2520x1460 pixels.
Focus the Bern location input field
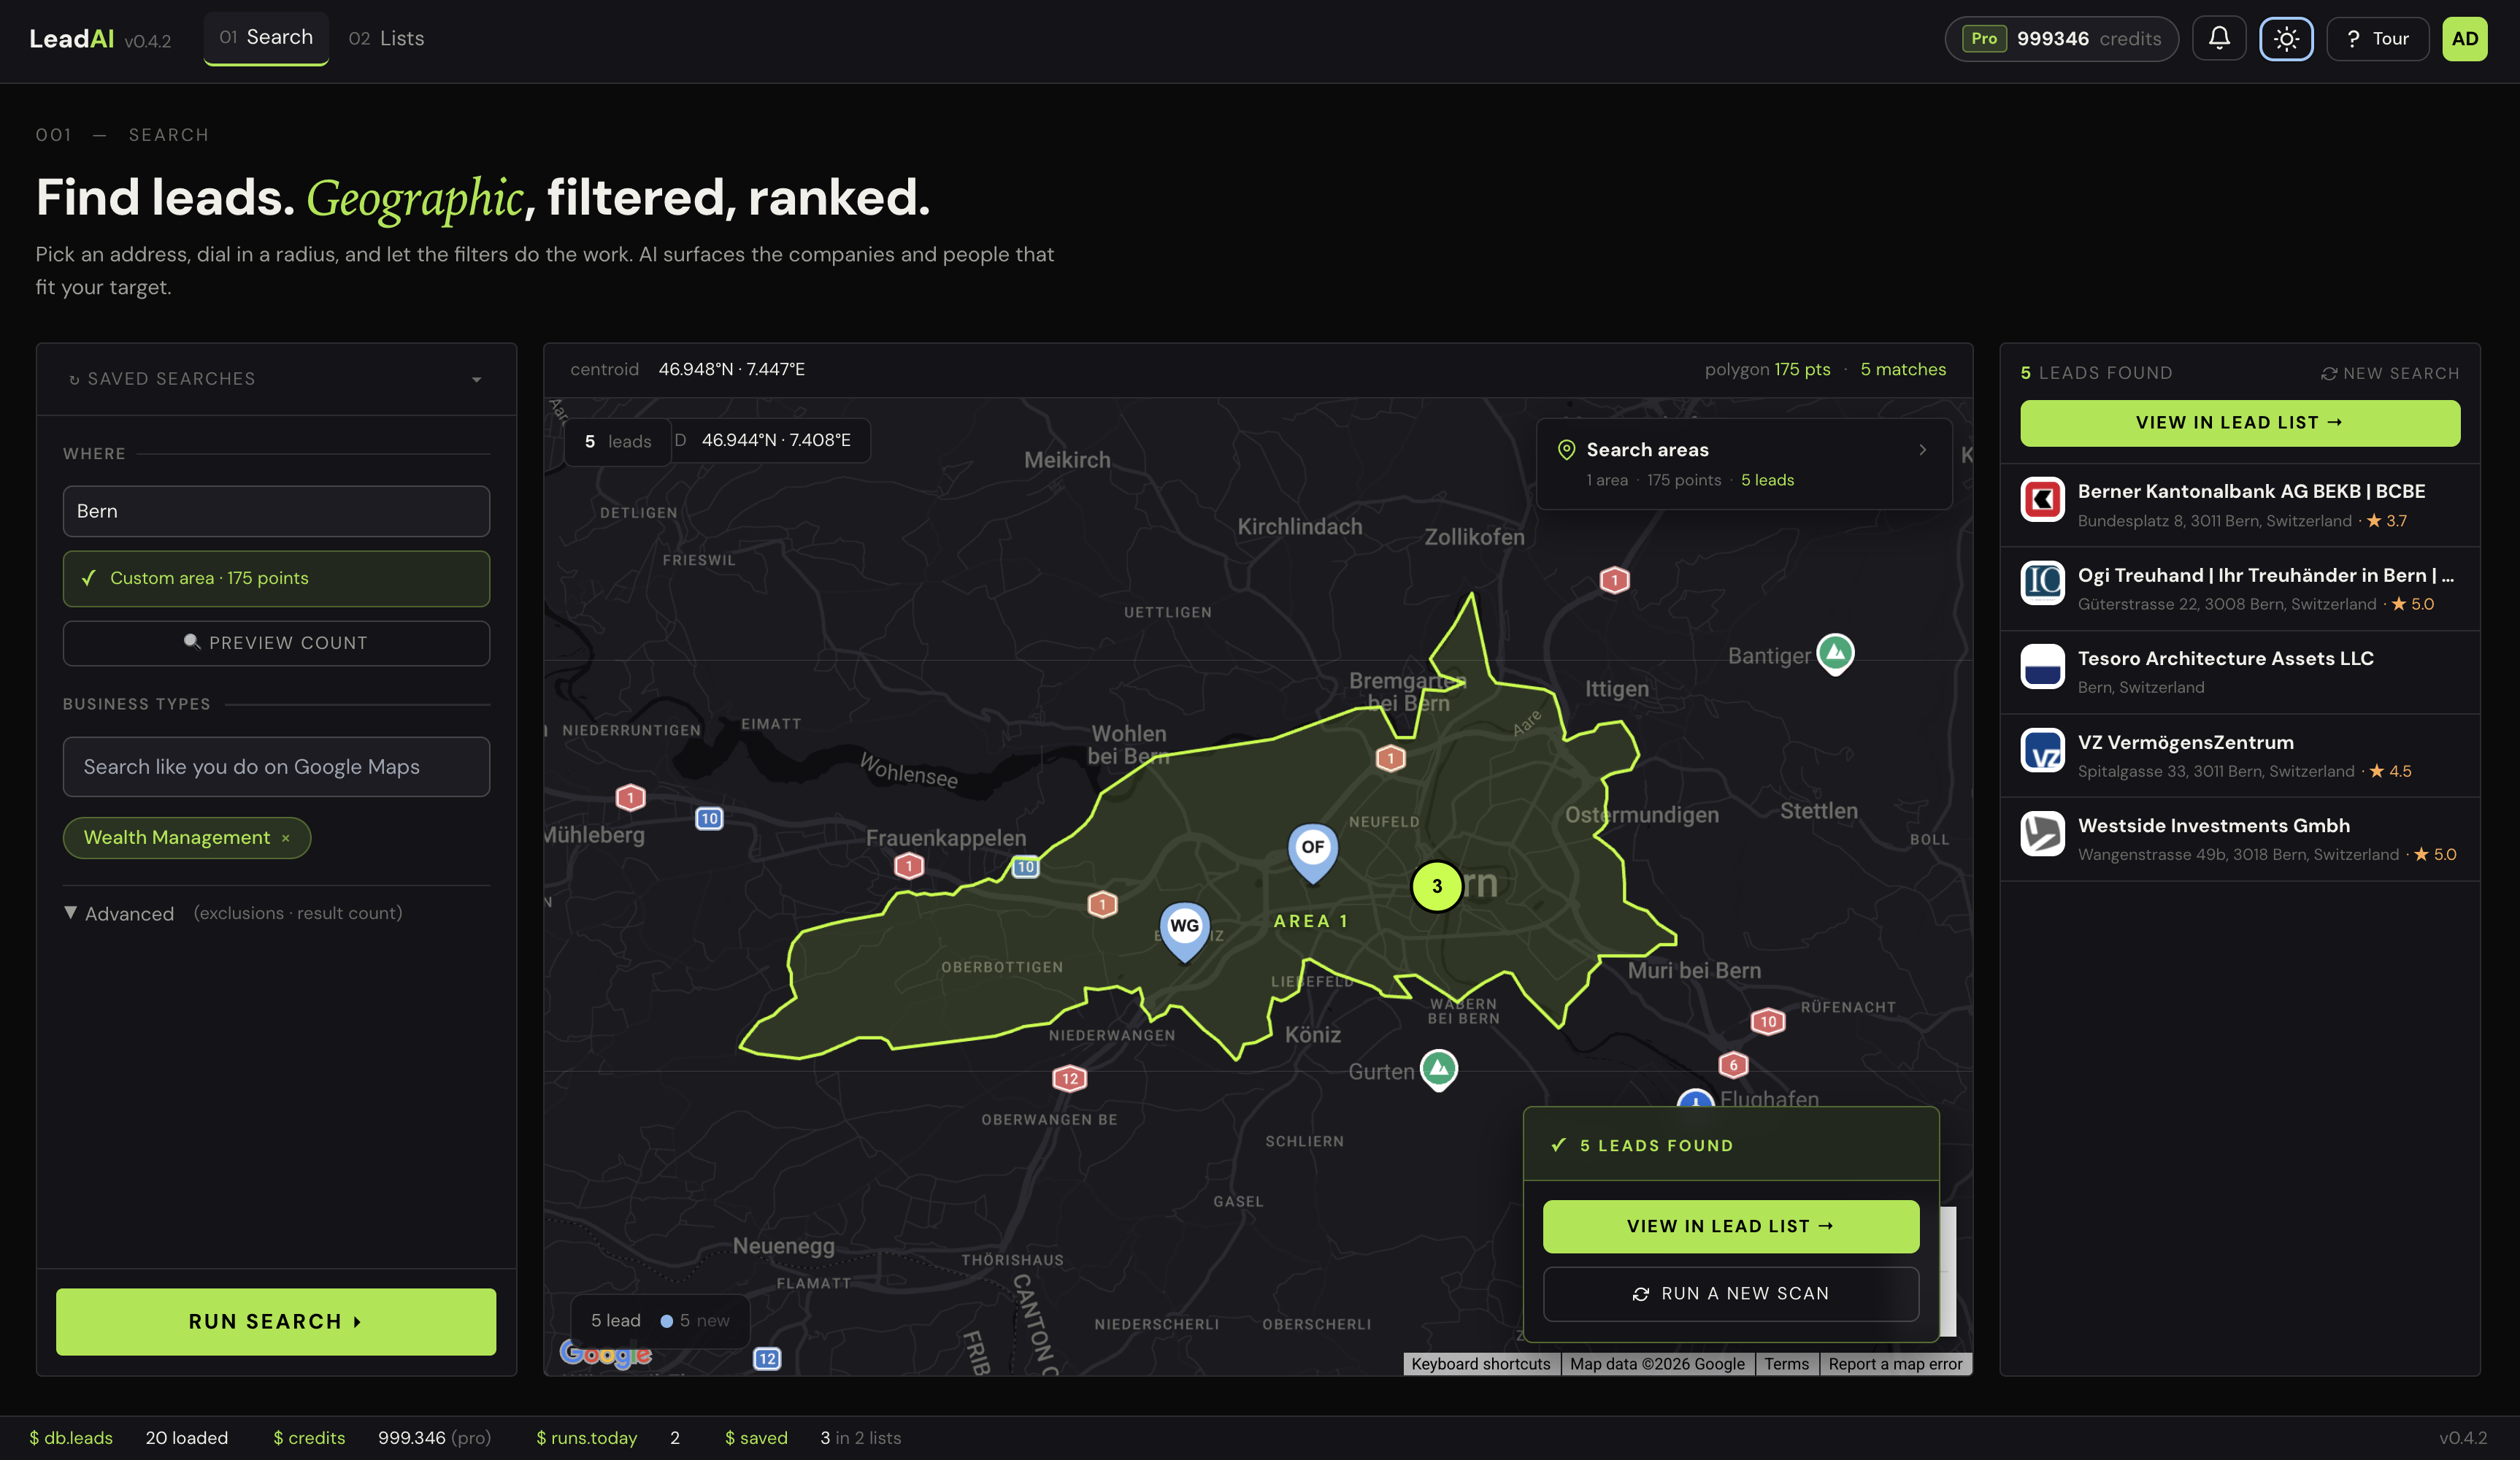point(276,511)
